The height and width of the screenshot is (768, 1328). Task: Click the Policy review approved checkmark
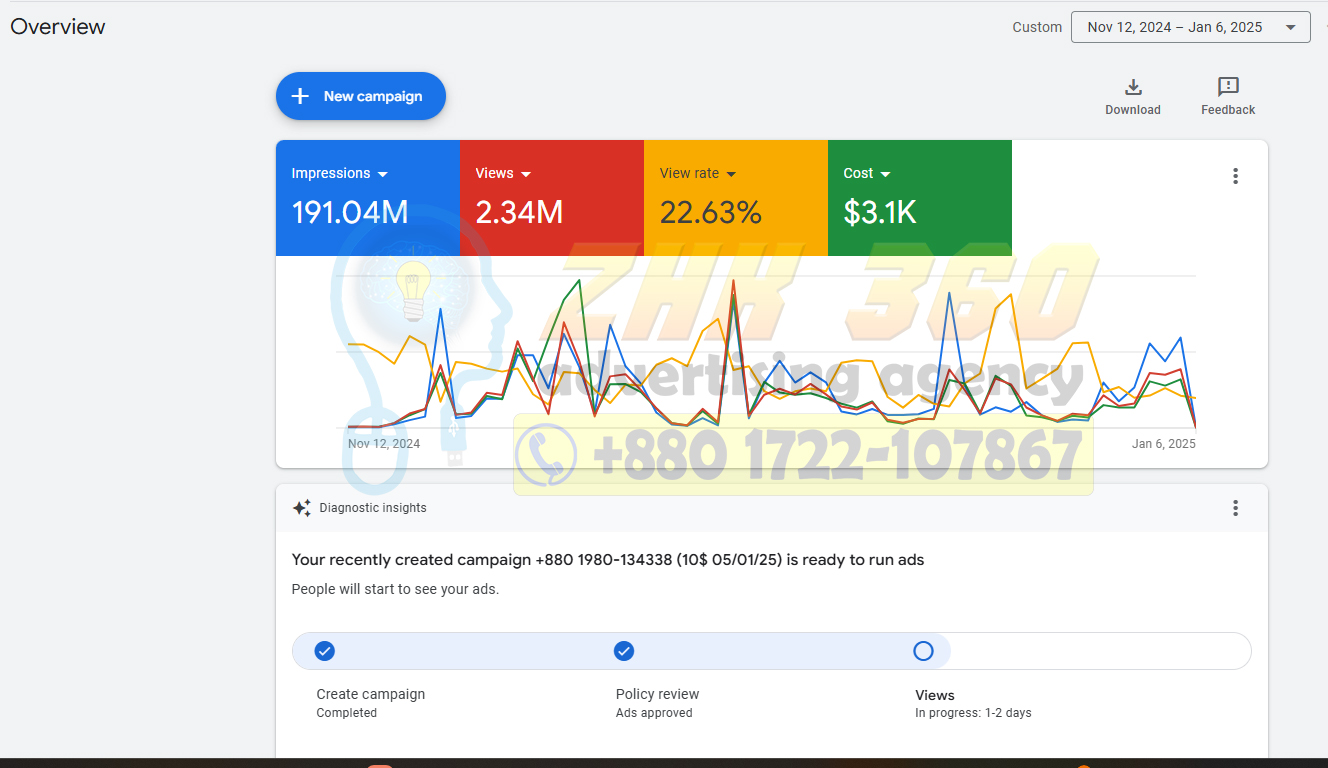[x=624, y=651]
